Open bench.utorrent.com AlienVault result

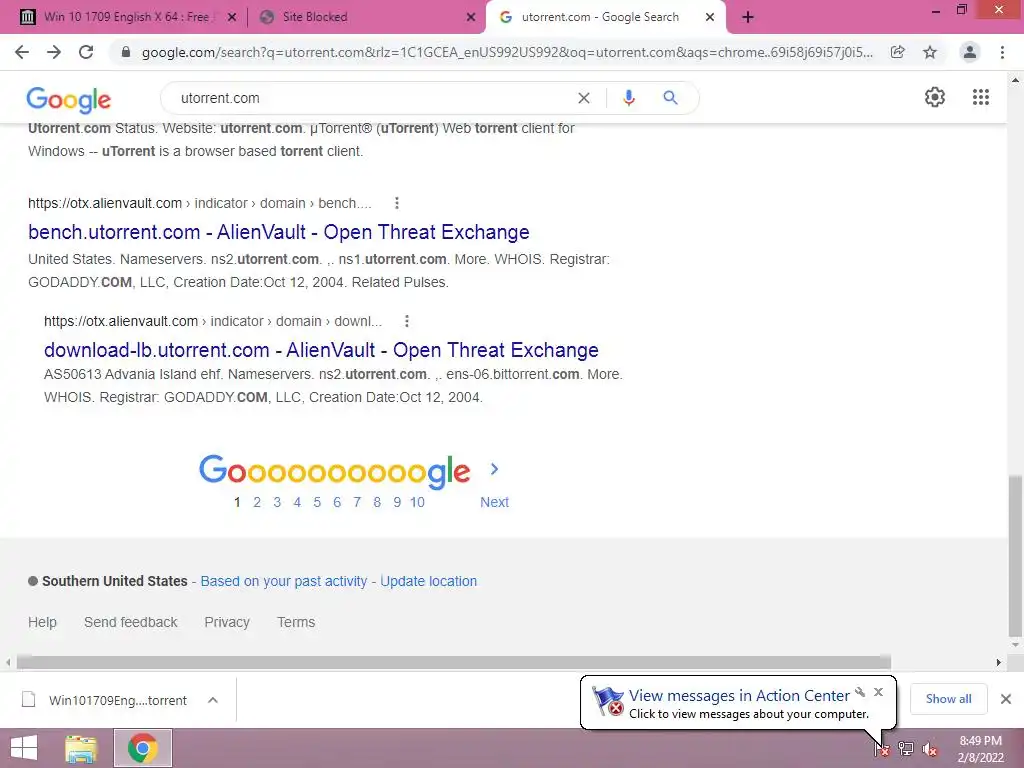tap(279, 232)
